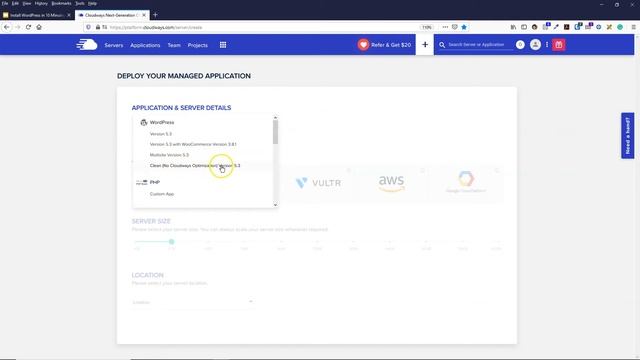This screenshot has height=360, width=640.
Task: Click the green circle extension icon
Action: pyautogui.click(x=620, y=27)
